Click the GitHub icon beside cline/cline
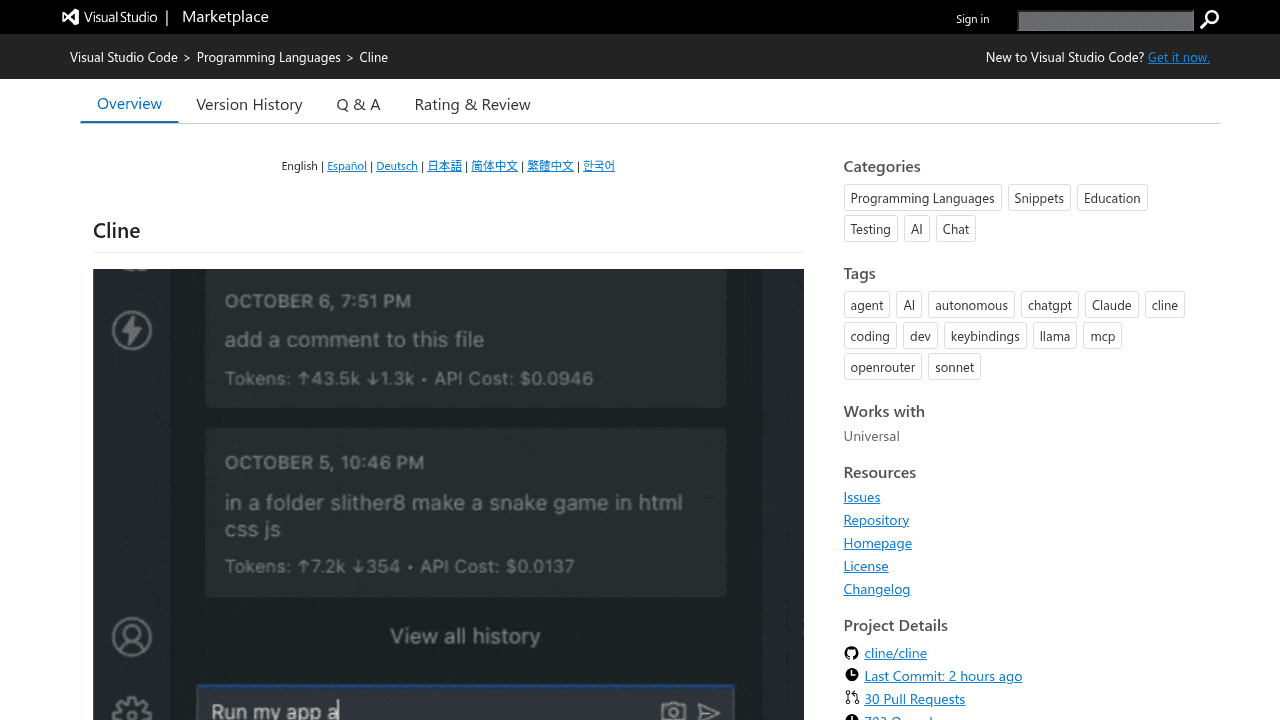1280x720 pixels. [x=851, y=652]
